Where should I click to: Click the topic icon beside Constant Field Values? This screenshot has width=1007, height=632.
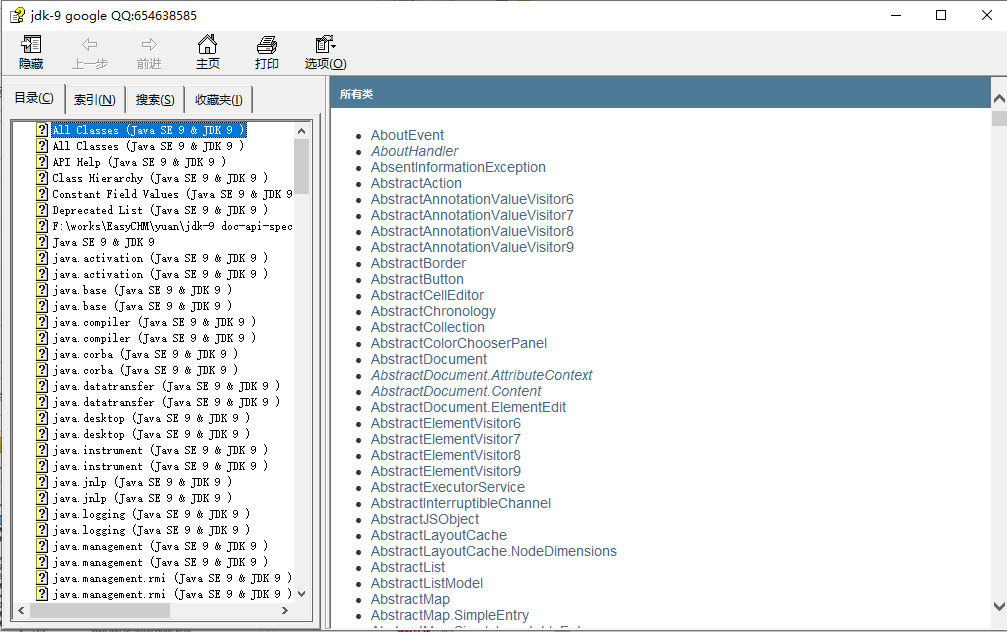tap(42, 194)
